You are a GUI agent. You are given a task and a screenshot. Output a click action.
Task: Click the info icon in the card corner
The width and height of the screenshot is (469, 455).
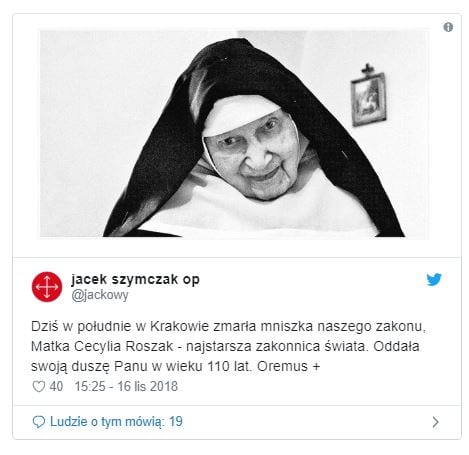click(448, 27)
